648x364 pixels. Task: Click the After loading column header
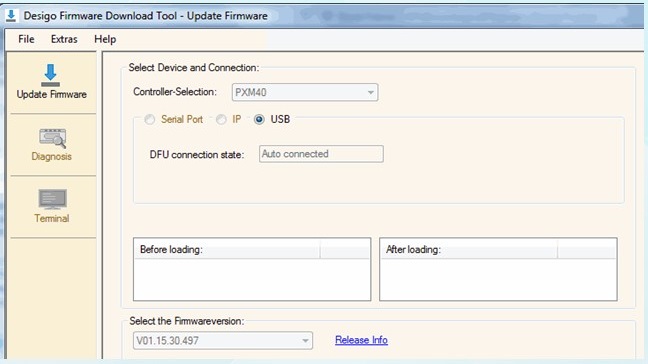tap(469, 250)
